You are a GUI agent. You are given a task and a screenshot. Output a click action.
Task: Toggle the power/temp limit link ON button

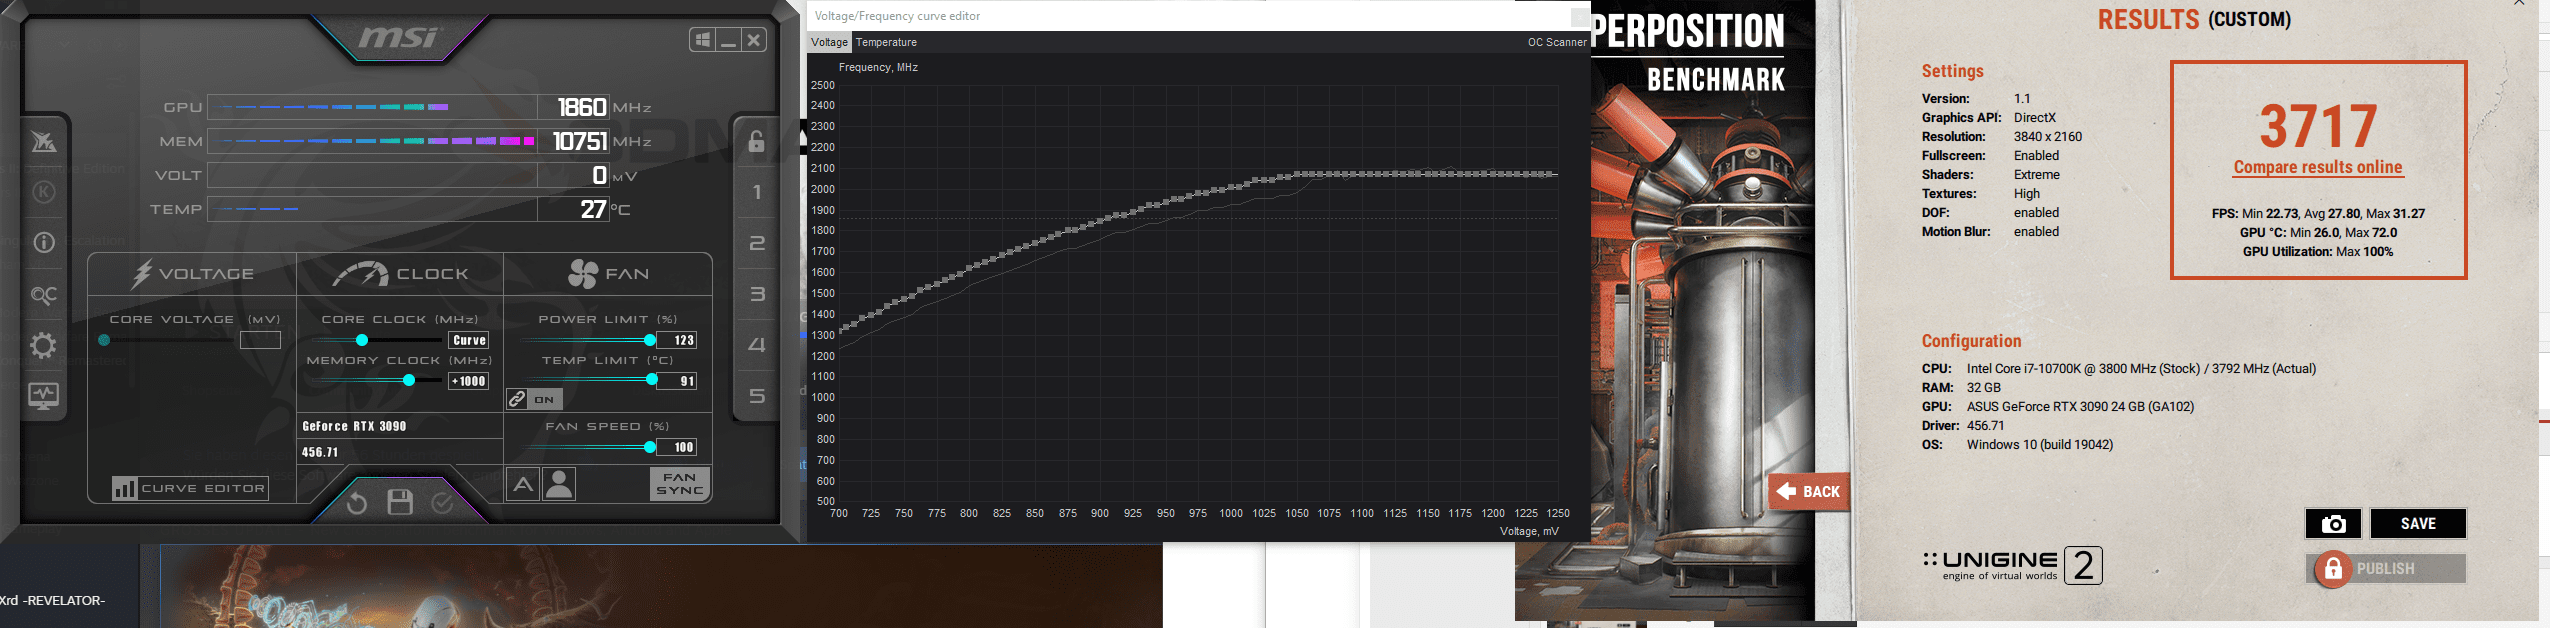(x=534, y=399)
